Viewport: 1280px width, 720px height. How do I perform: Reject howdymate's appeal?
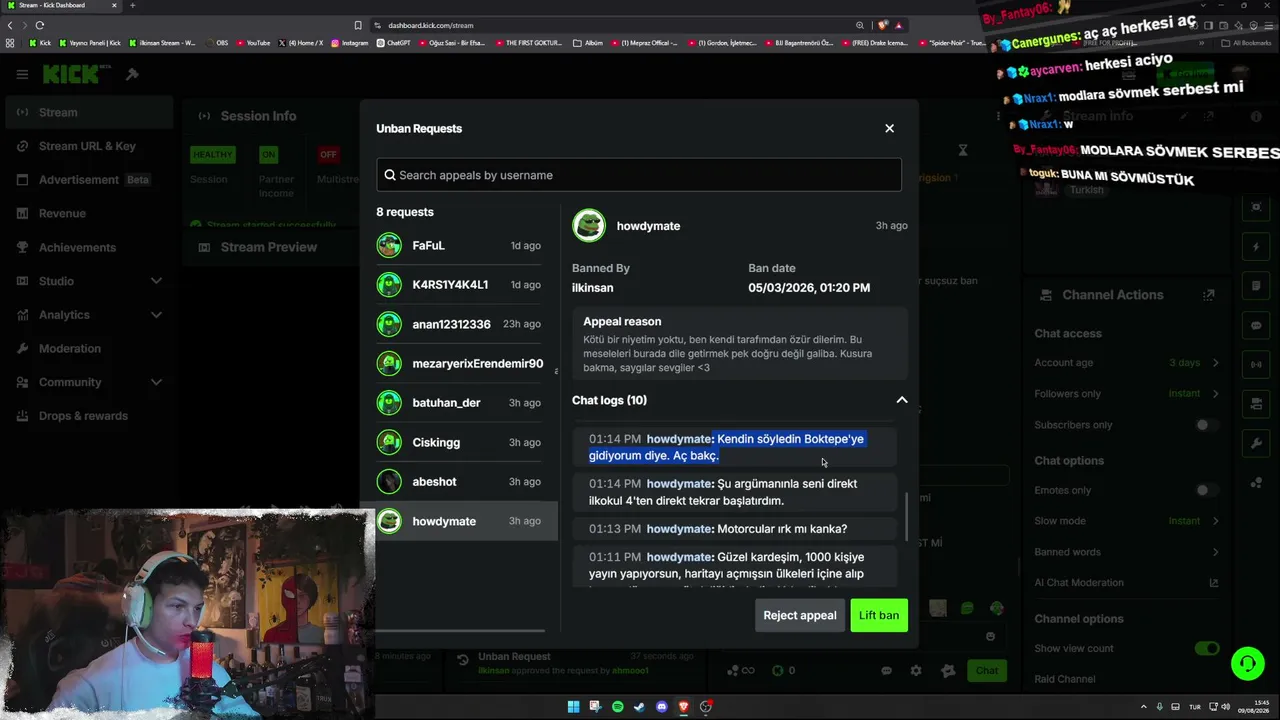pyautogui.click(x=800, y=615)
